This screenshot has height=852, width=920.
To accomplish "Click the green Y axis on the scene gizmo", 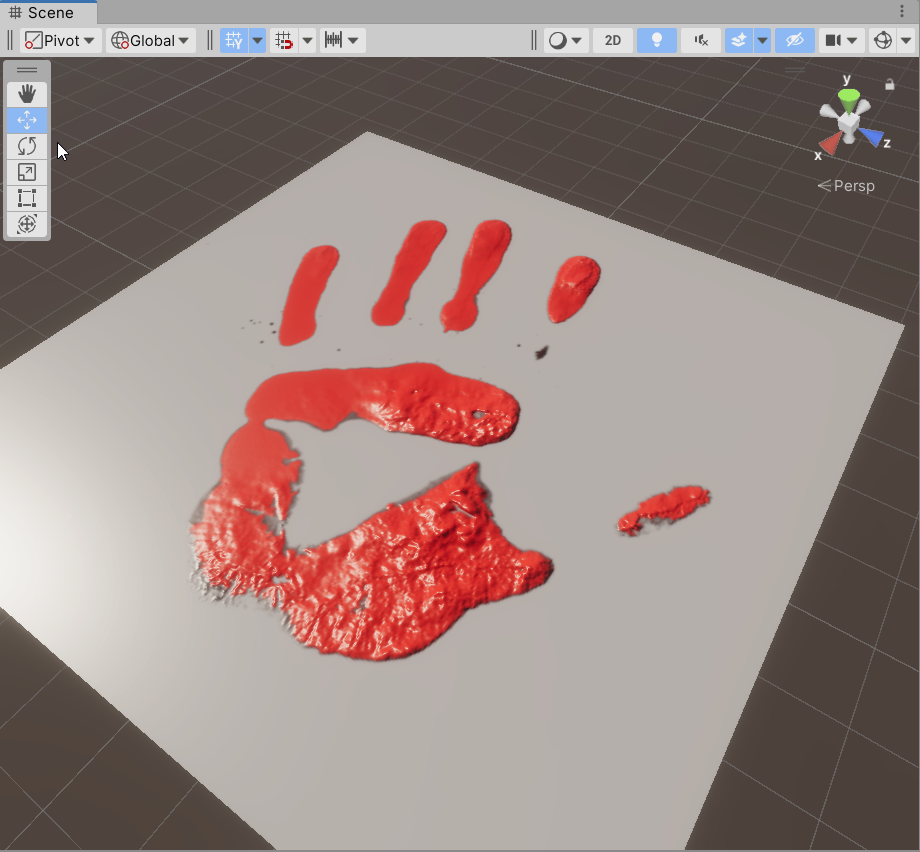I will [849, 95].
